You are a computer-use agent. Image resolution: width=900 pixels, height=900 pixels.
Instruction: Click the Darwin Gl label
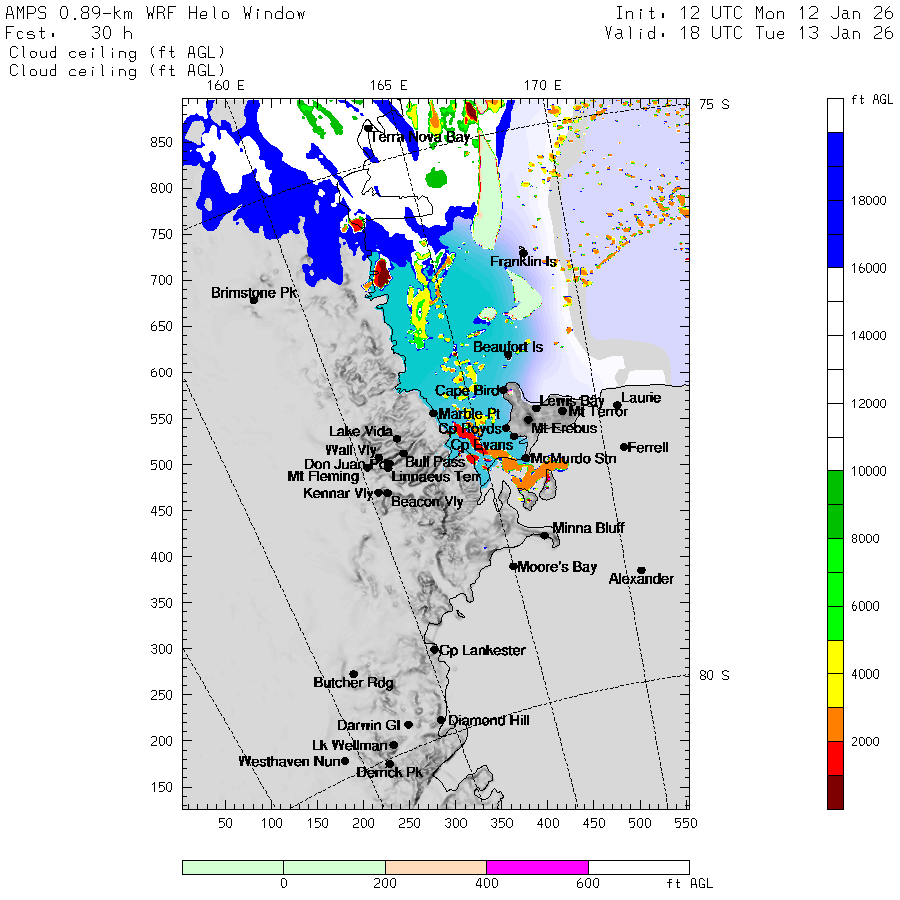click(x=368, y=725)
